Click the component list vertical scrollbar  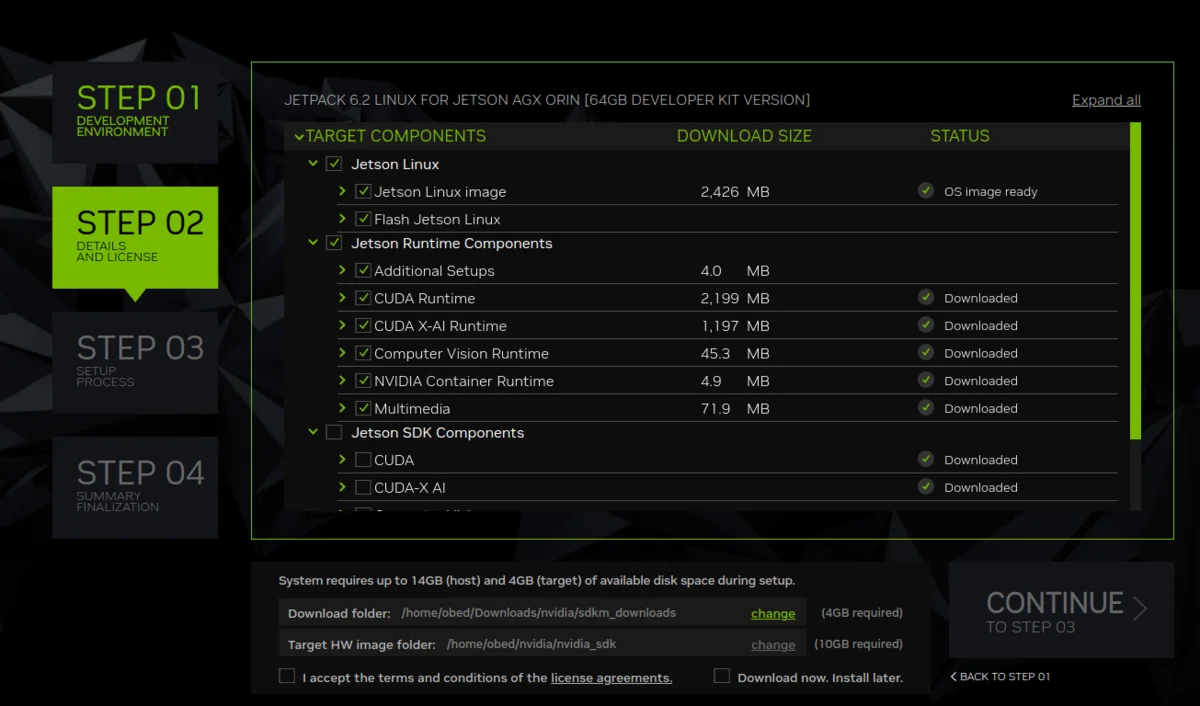[x=1135, y=281]
